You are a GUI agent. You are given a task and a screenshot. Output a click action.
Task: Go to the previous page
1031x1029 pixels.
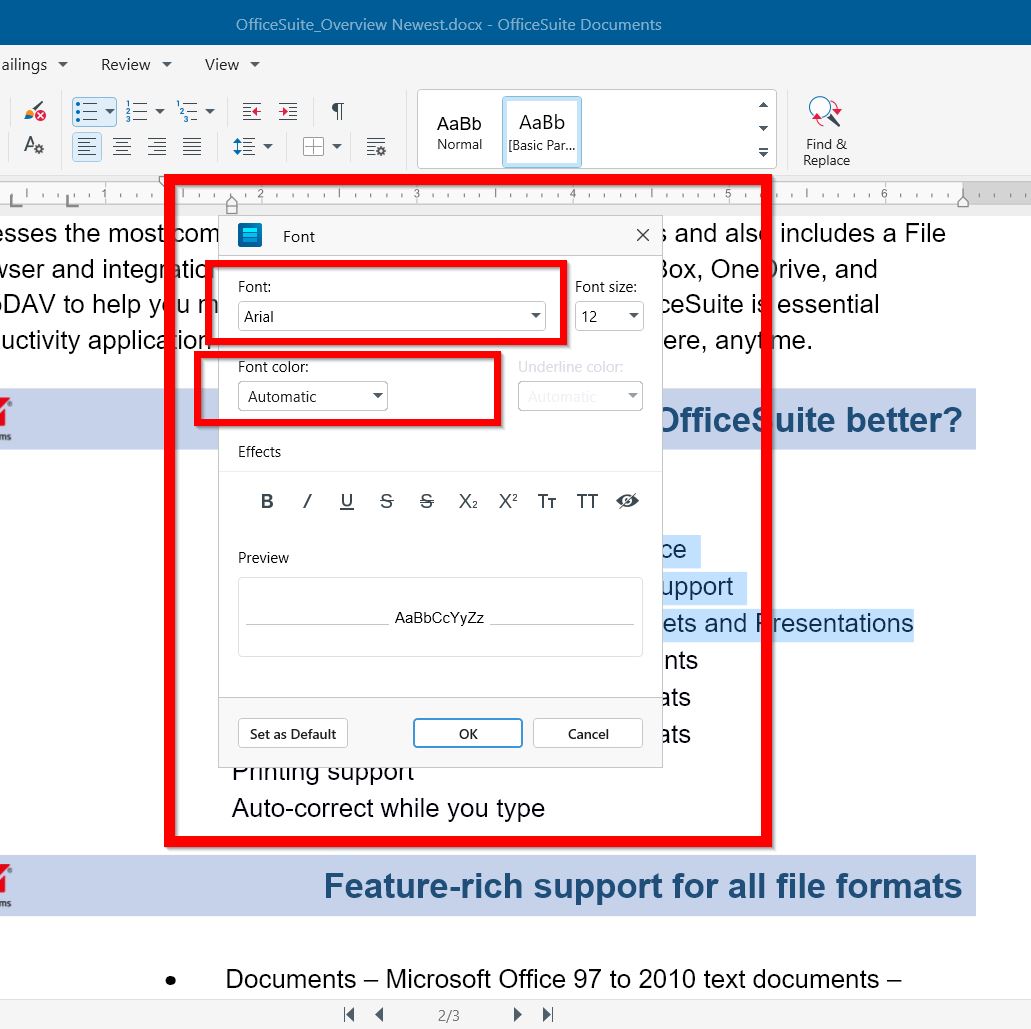coord(379,1015)
